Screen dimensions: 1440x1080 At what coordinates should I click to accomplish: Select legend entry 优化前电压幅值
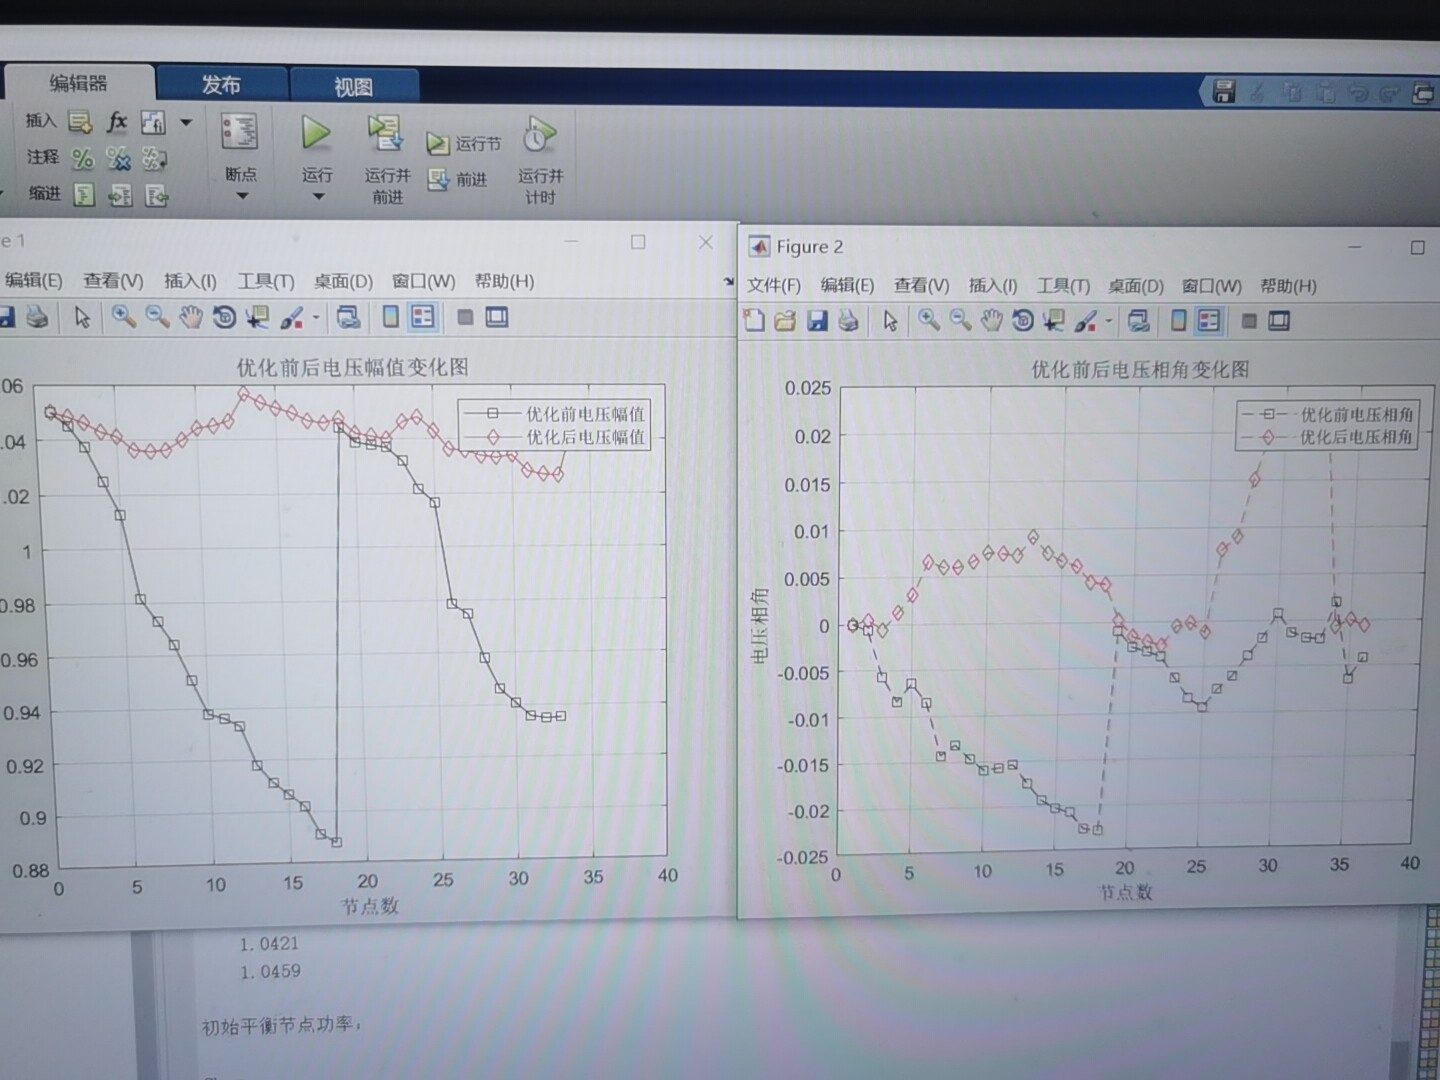coord(555,413)
